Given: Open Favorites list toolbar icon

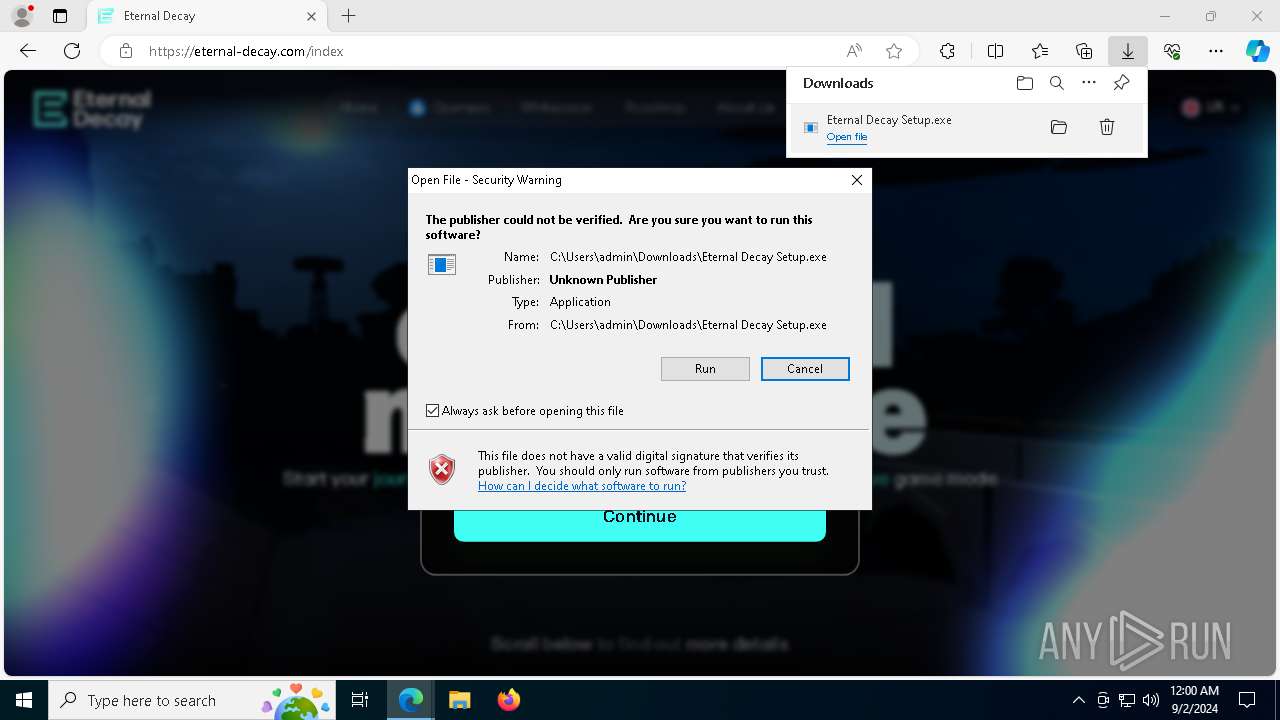Looking at the screenshot, I should tap(1040, 51).
